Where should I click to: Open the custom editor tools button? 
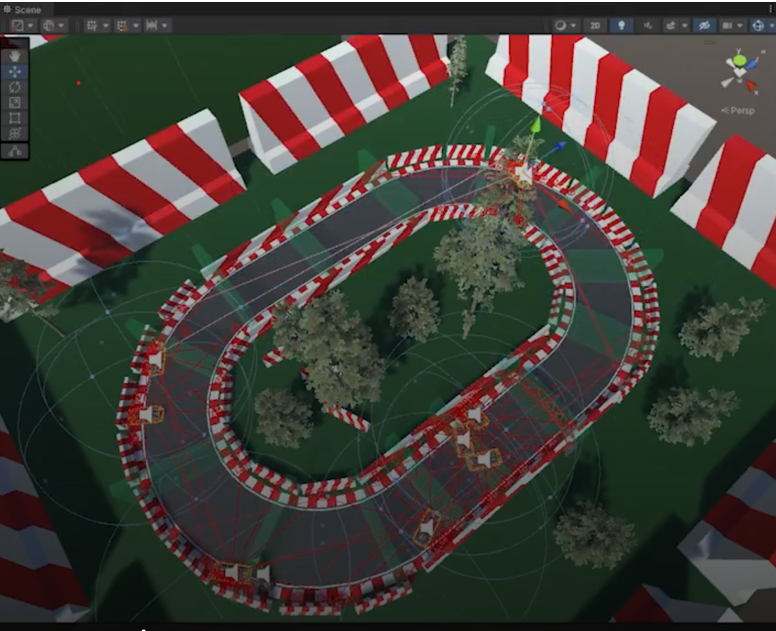click(x=15, y=151)
